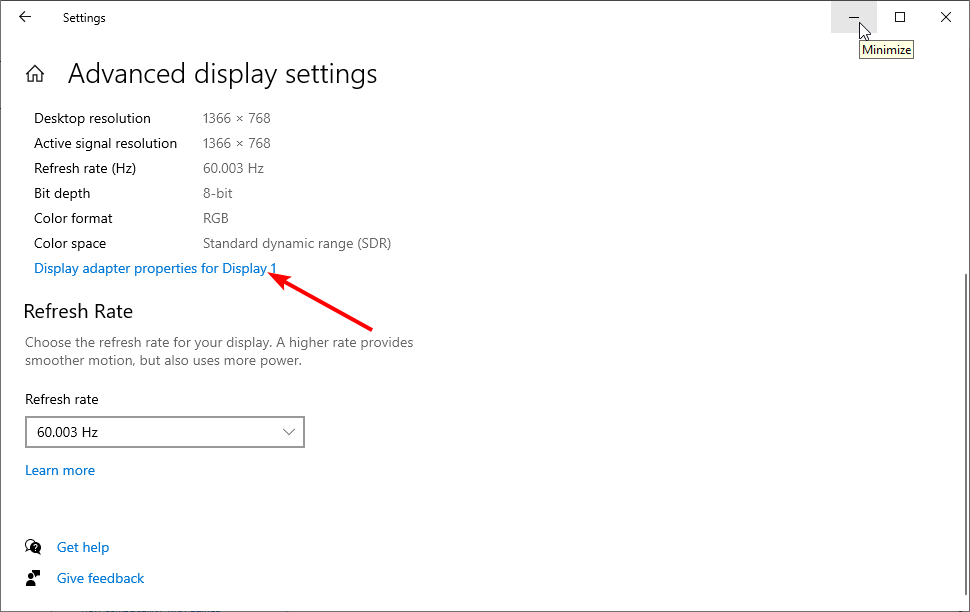The width and height of the screenshot is (970, 612).
Task: Minimize the Settings window
Action: point(854,17)
